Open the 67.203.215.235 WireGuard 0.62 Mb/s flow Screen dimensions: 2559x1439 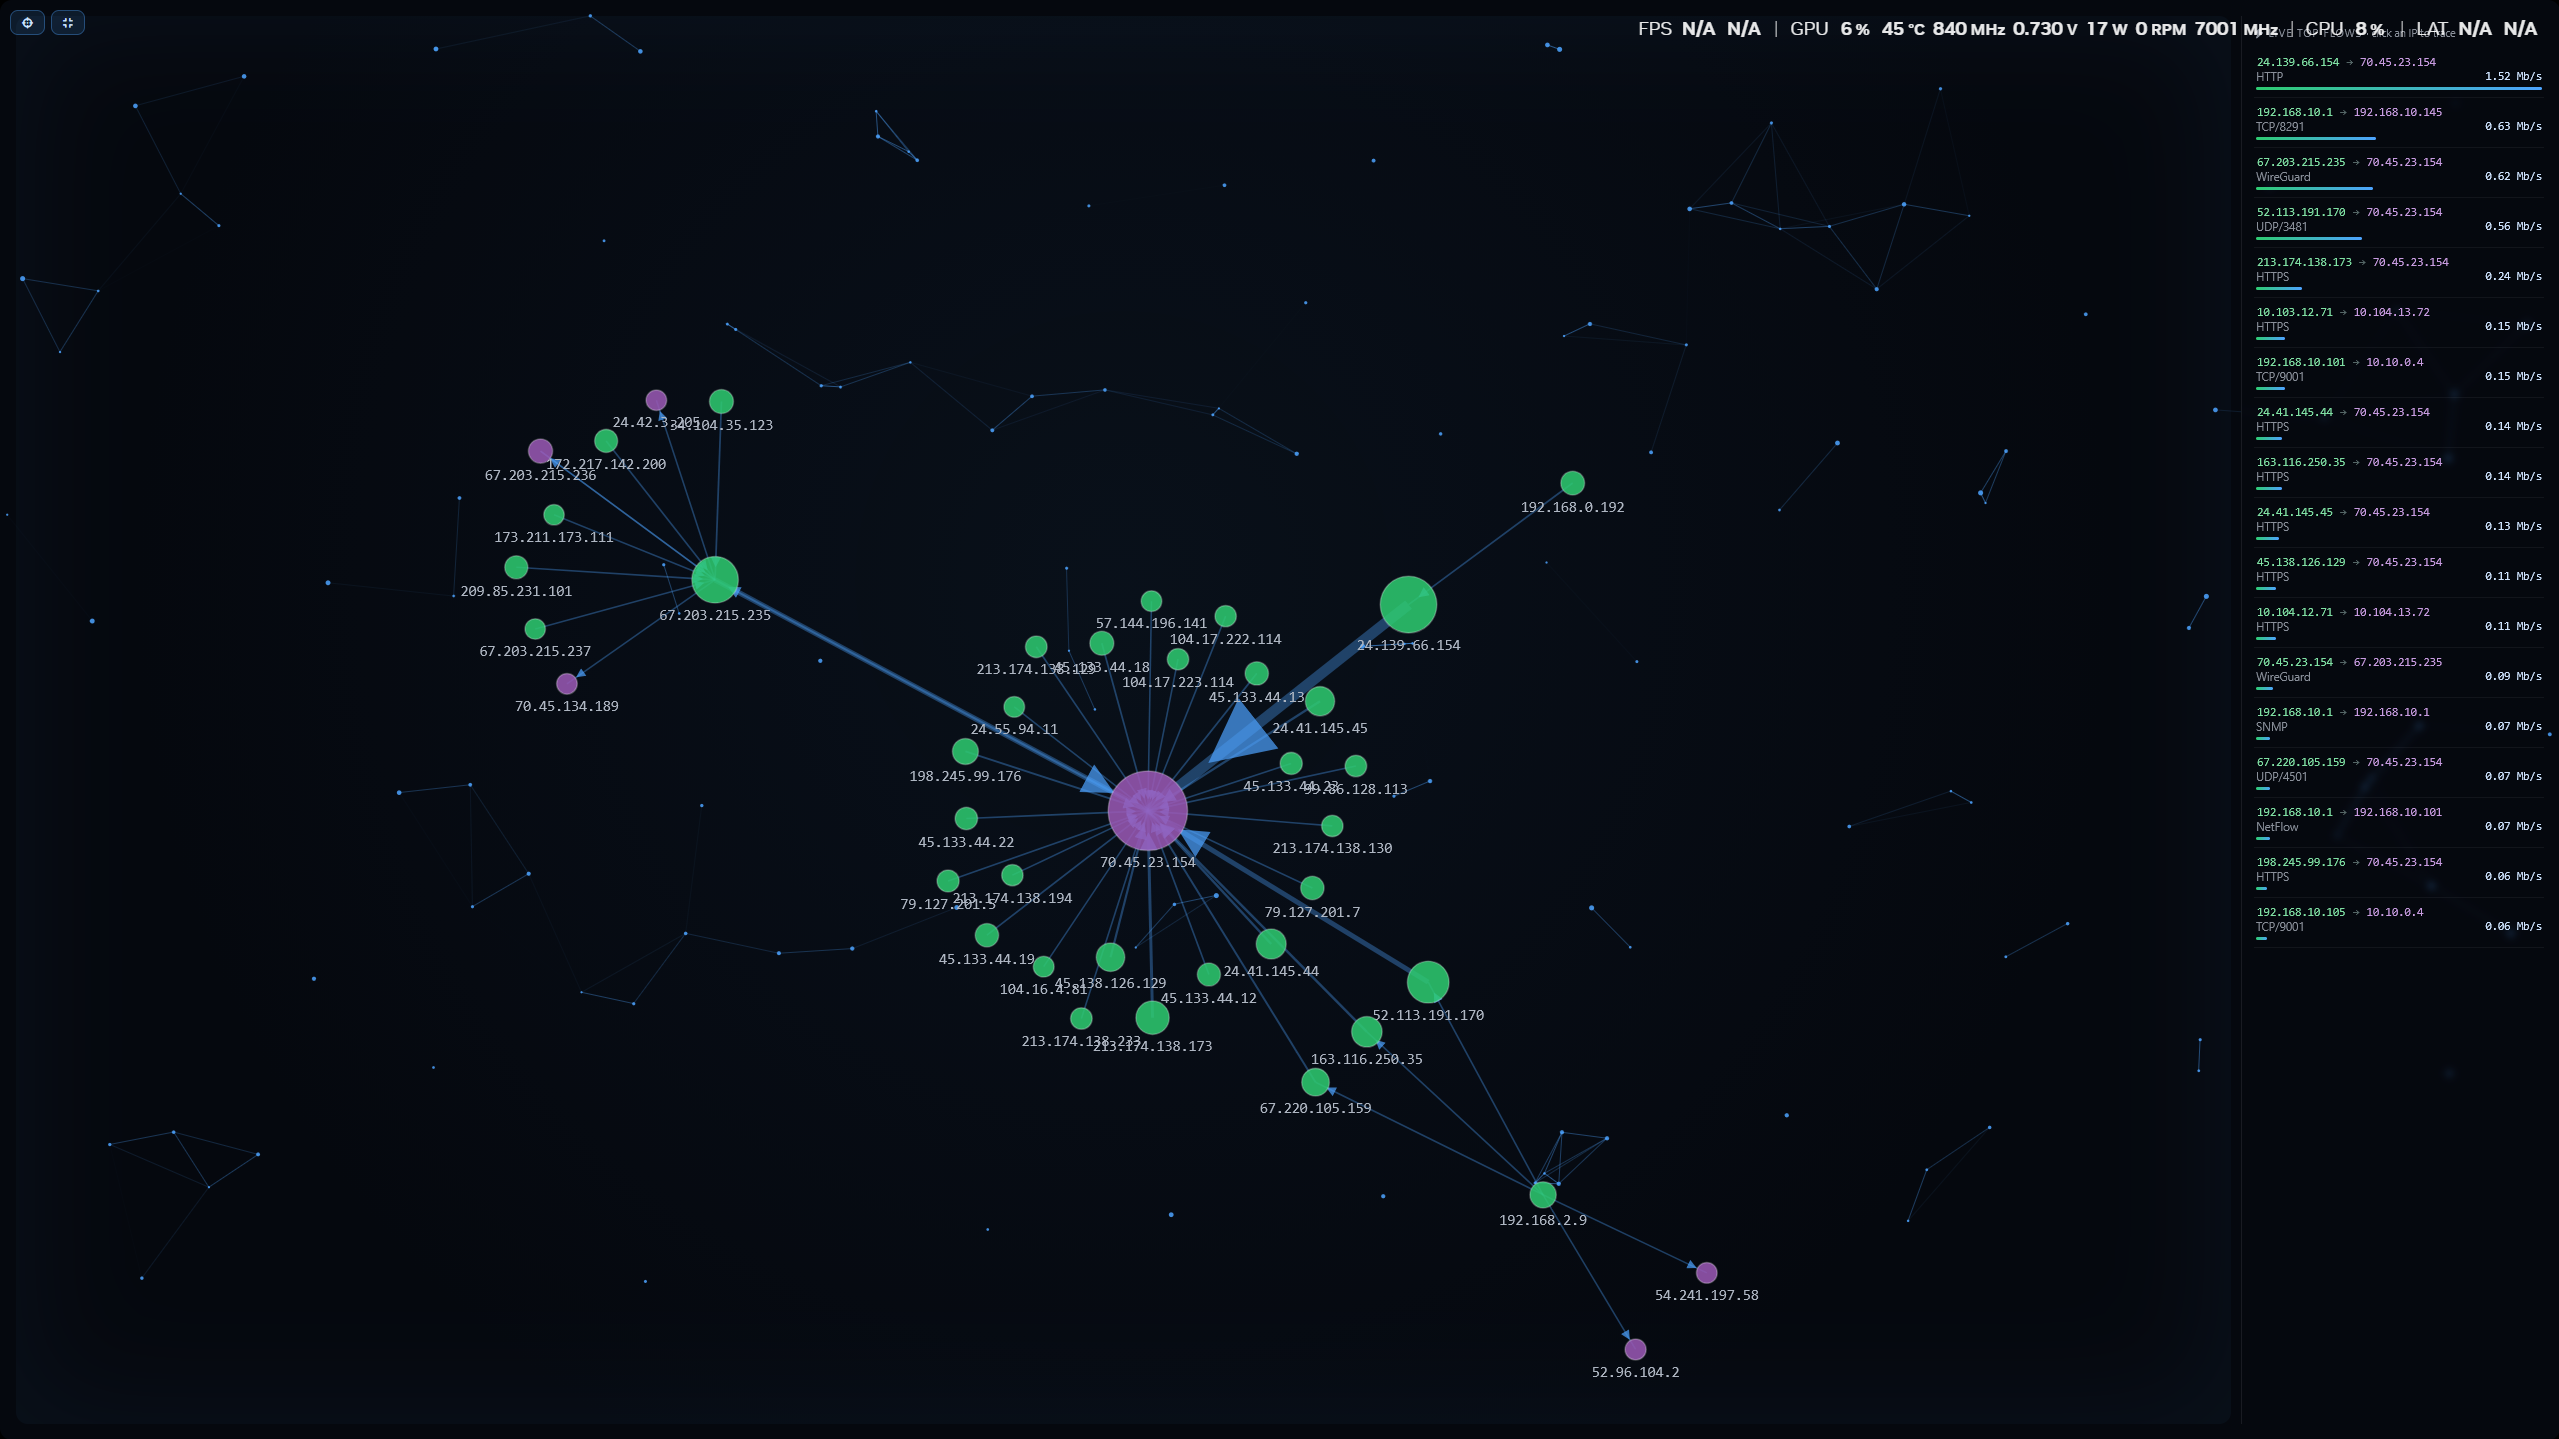2398,172
